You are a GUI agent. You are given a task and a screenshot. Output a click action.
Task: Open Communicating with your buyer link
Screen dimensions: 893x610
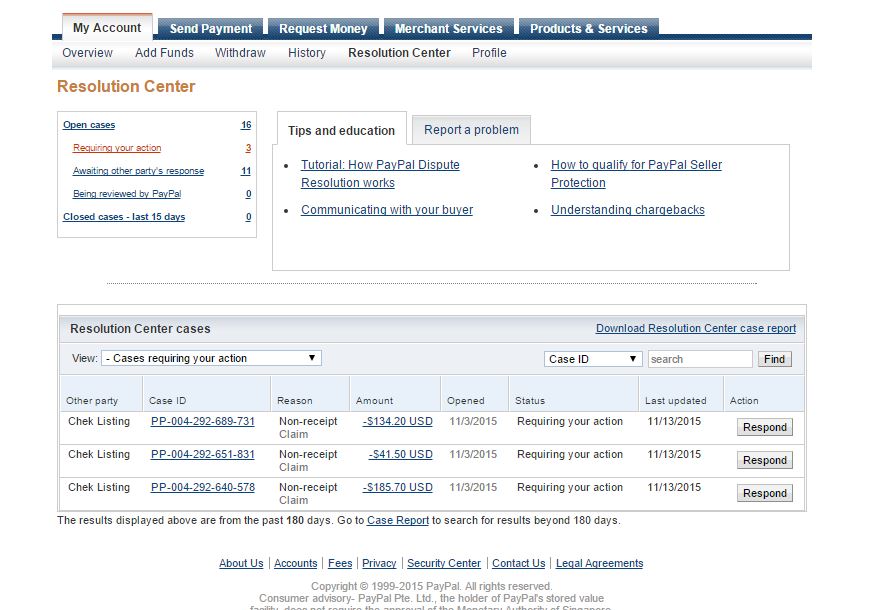(x=387, y=210)
